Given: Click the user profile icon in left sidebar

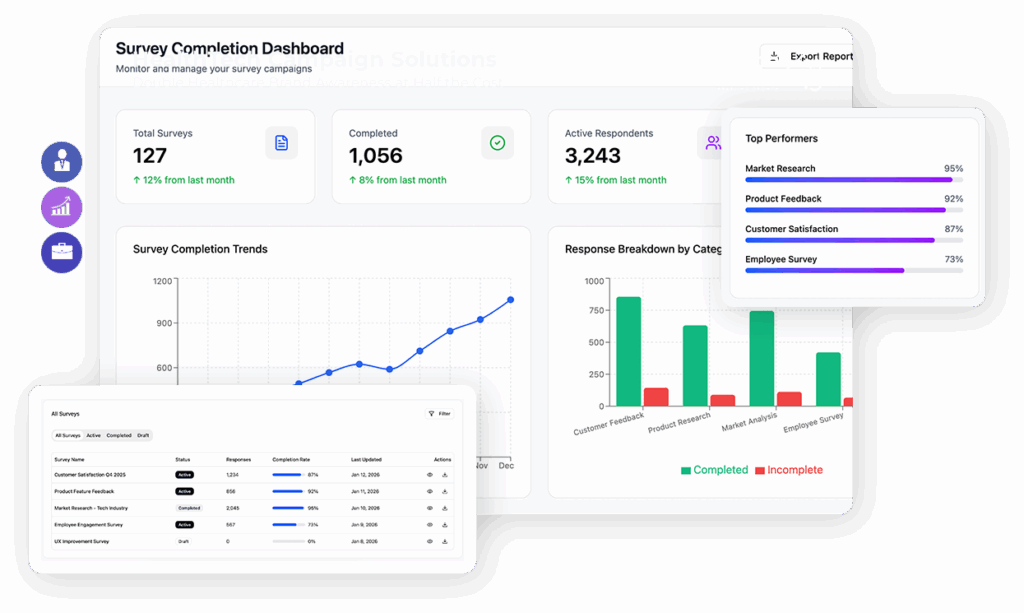Looking at the screenshot, I should click(62, 162).
